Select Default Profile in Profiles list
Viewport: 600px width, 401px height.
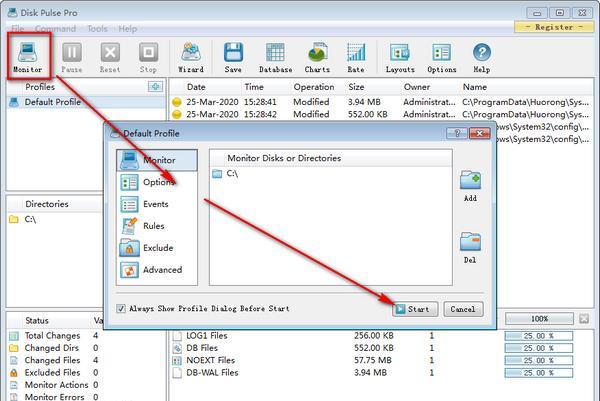click(x=86, y=102)
